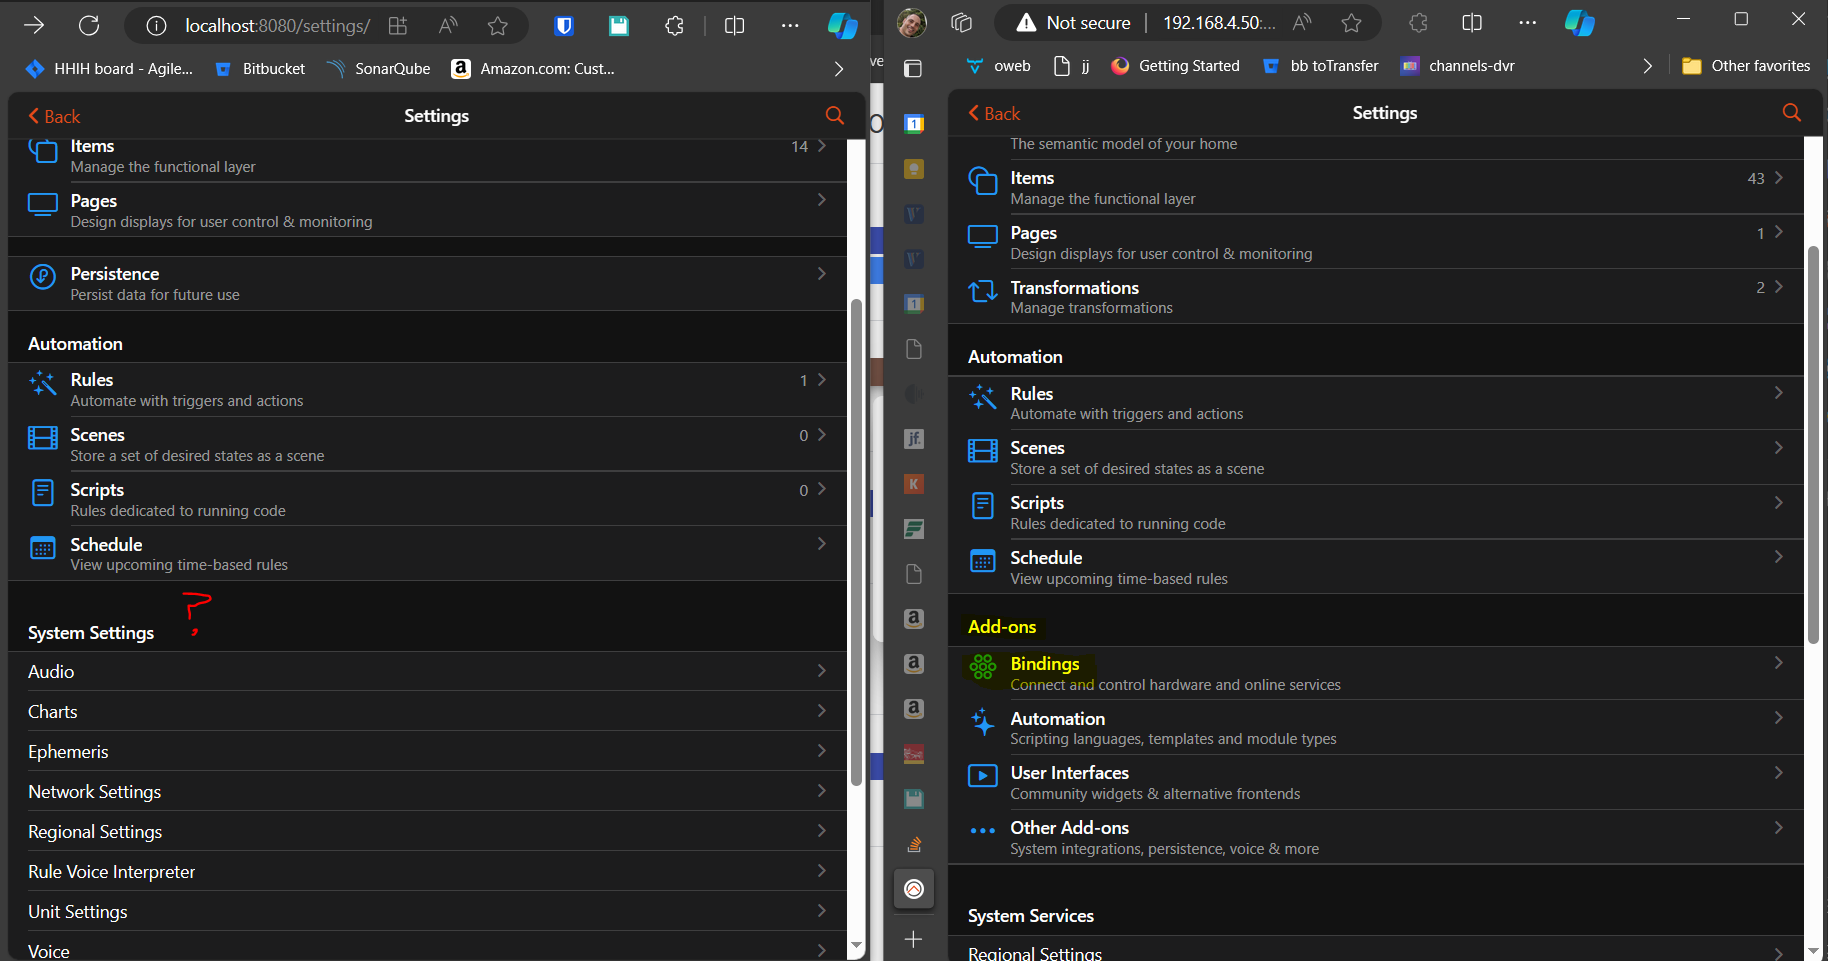Click the search icon in right Settings header
1828x961 pixels.
click(1791, 113)
